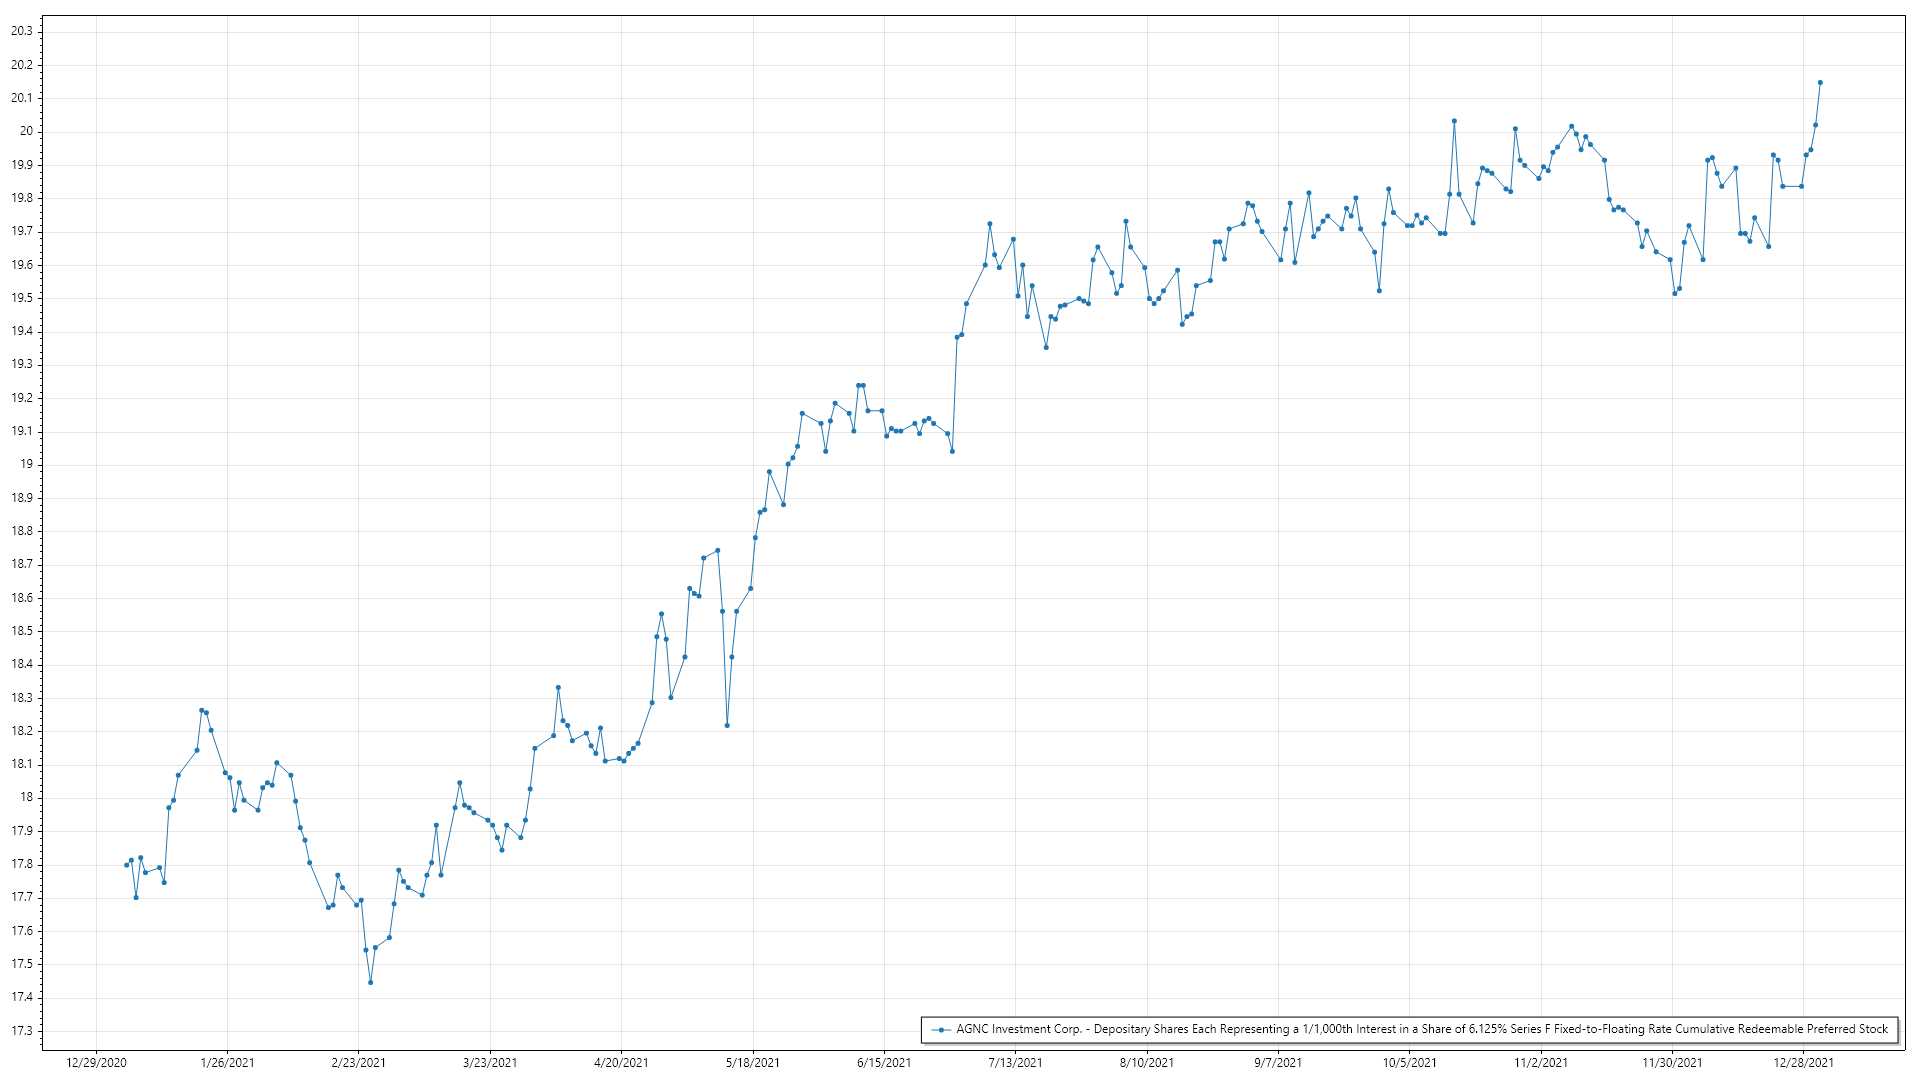1920x1080 pixels.
Task: Click the October spike point just above 20
Action: (x=1454, y=121)
